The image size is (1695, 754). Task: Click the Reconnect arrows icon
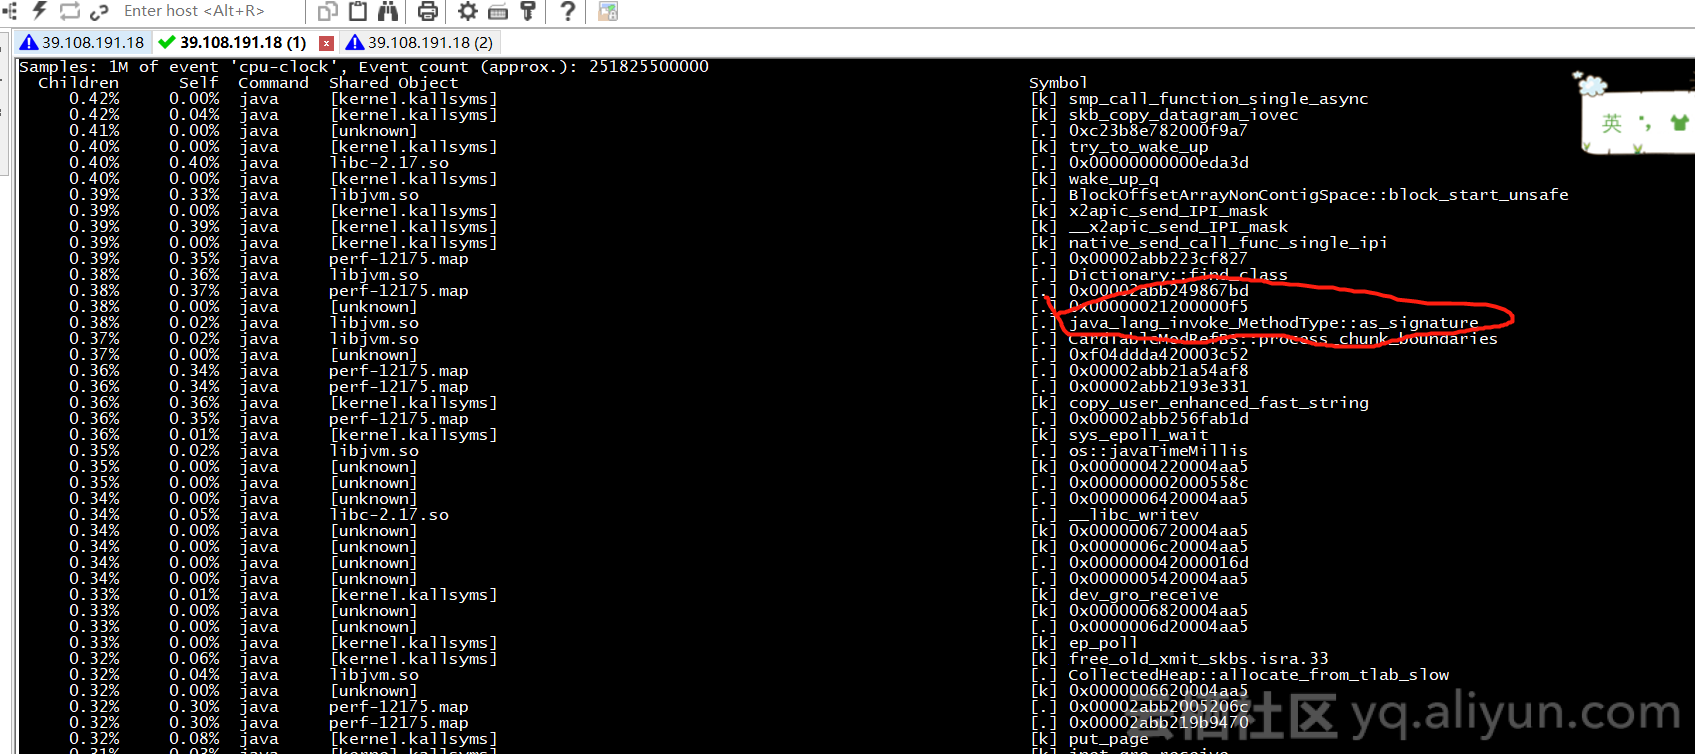(x=70, y=11)
